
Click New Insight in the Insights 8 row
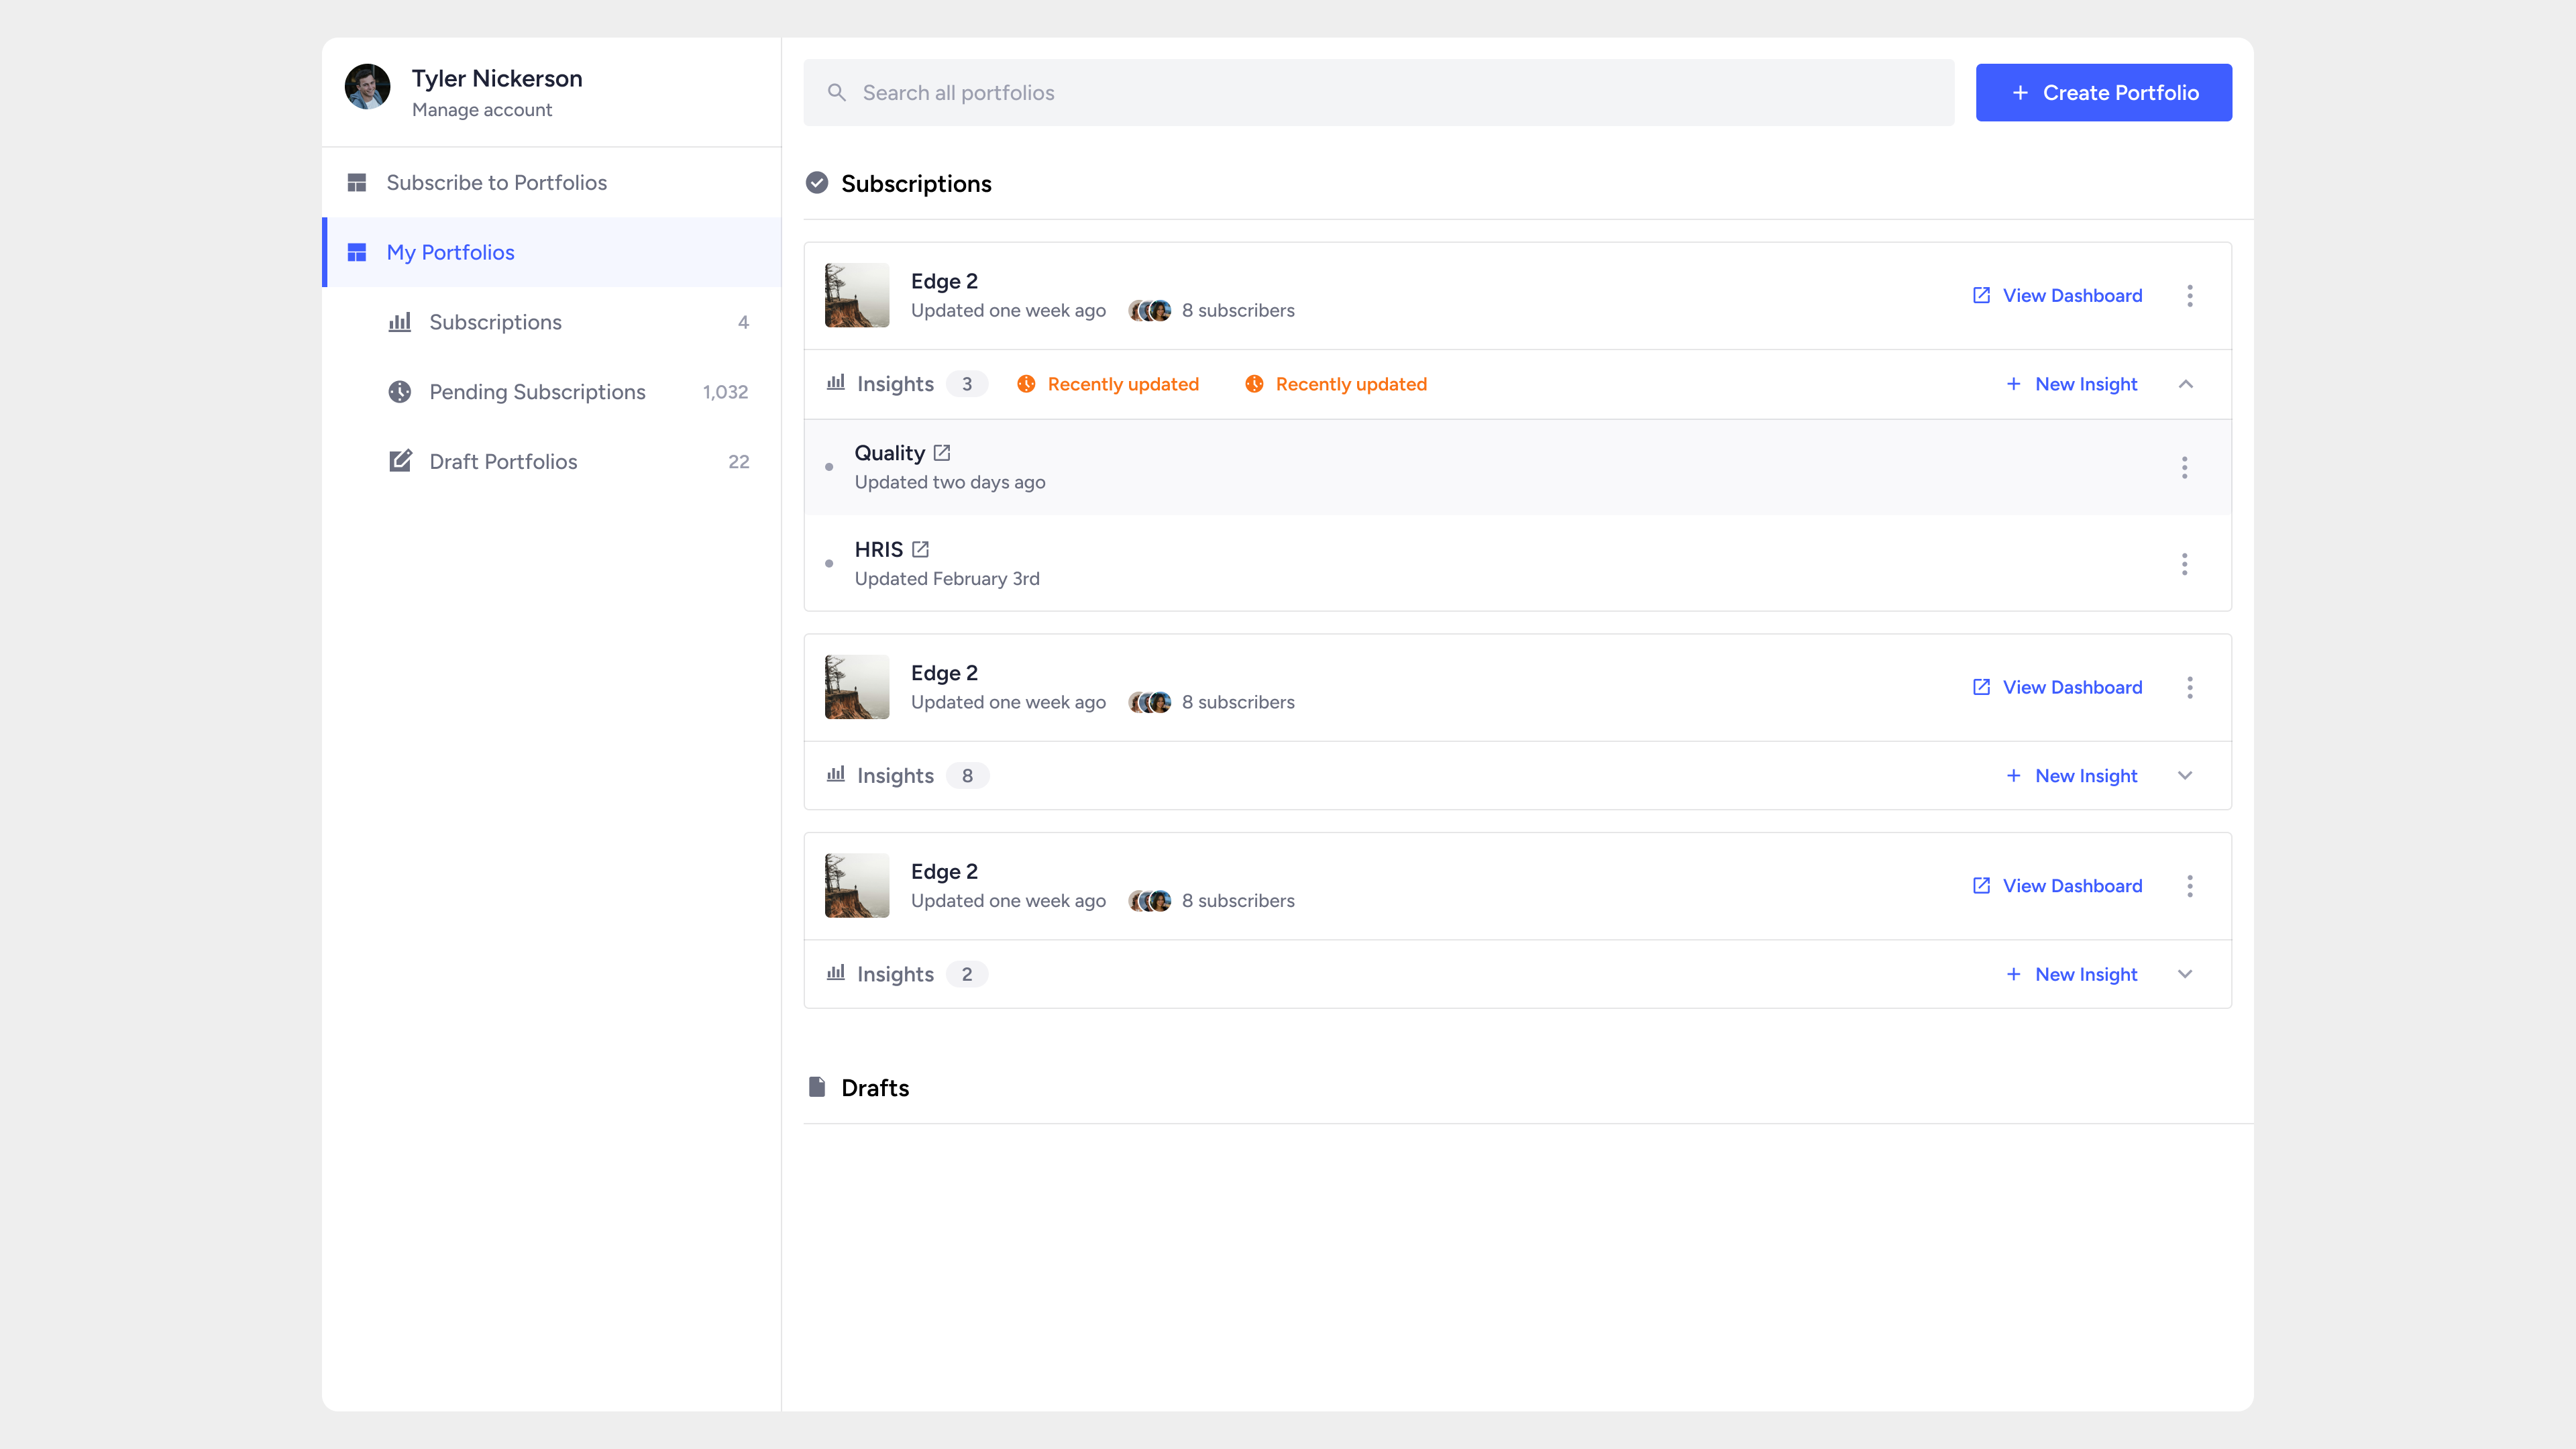coord(2071,776)
